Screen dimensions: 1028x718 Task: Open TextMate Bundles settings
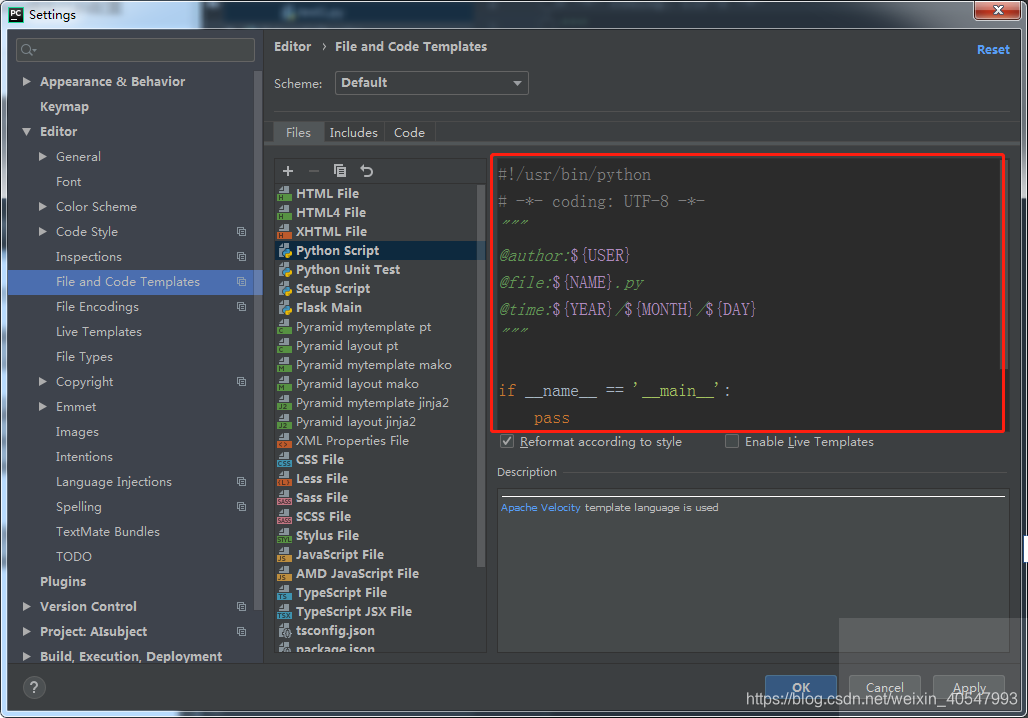pyautogui.click(x=108, y=532)
